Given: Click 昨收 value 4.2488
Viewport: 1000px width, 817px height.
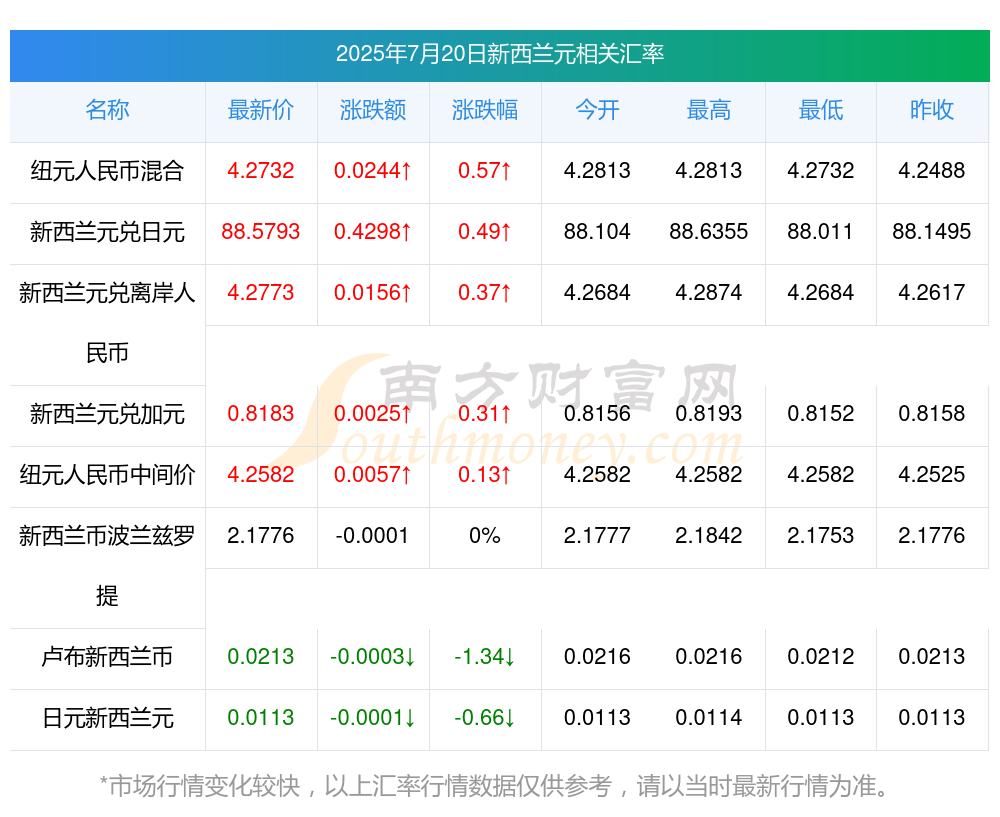Looking at the screenshot, I should coord(932,171).
